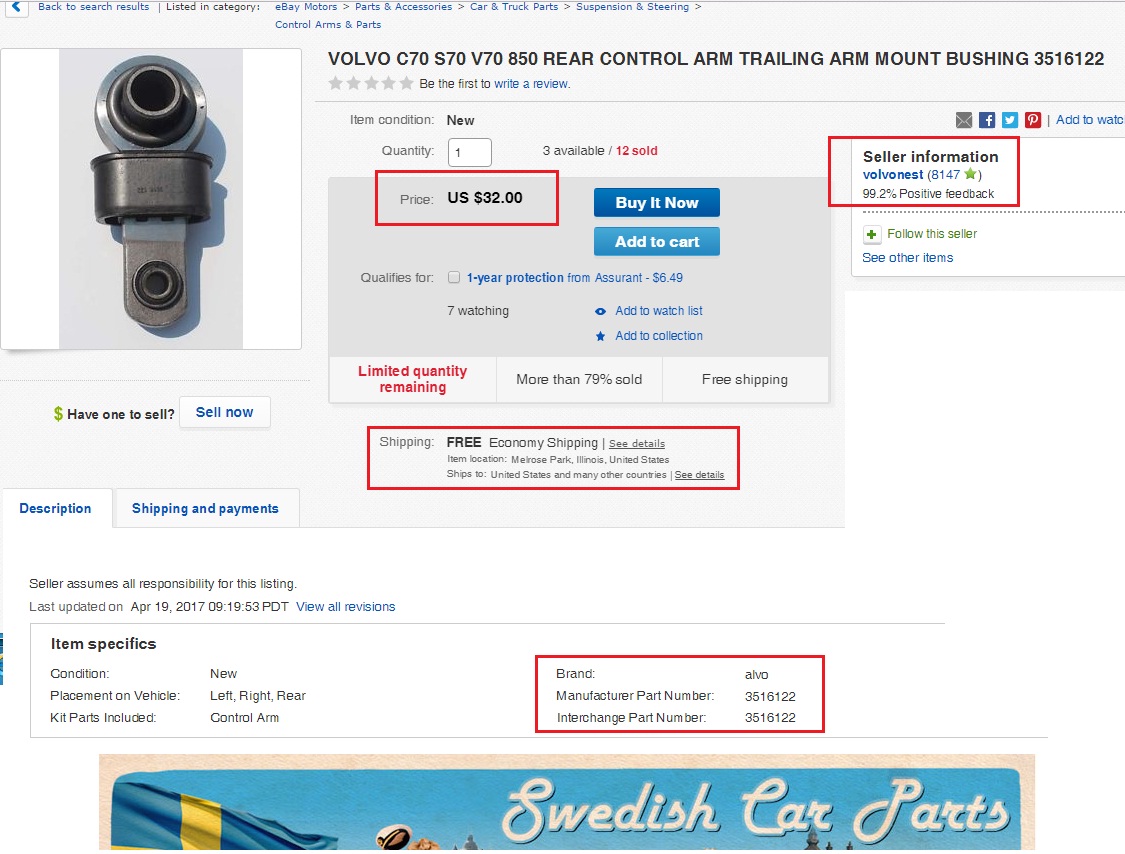Open View all revisions link
The width and height of the screenshot is (1125, 854).
click(x=345, y=607)
